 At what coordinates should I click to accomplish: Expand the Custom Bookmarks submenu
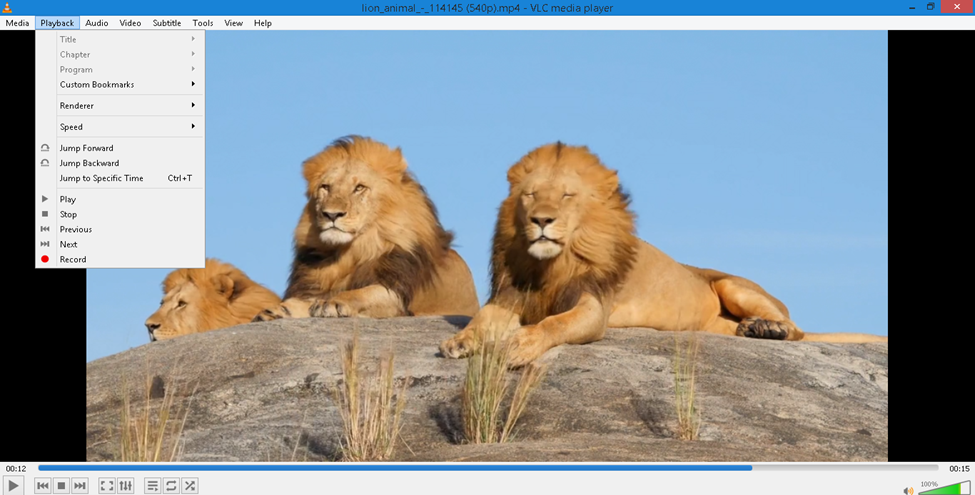[x=120, y=85]
